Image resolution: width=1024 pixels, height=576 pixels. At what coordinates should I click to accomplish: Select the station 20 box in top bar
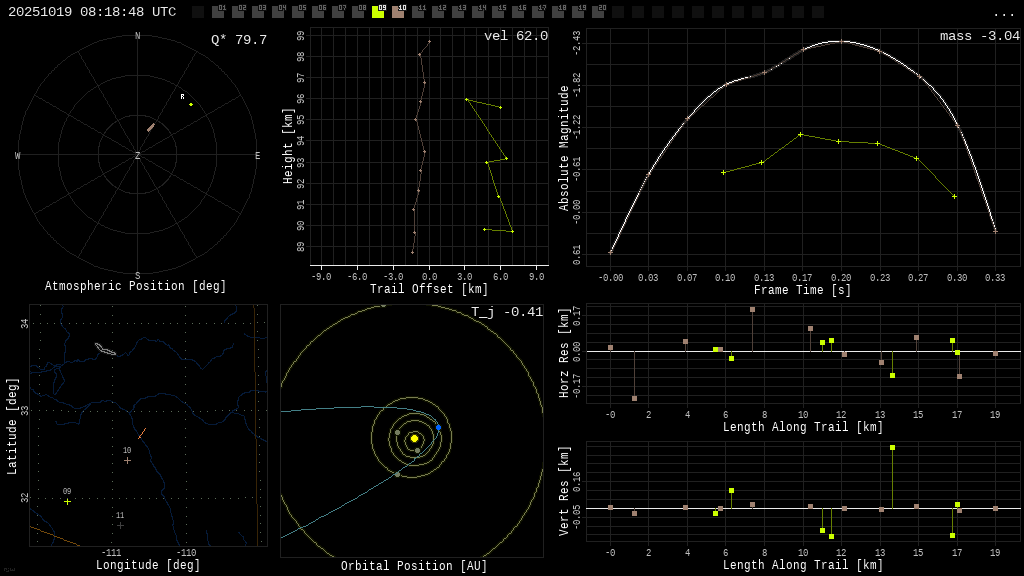click(598, 12)
